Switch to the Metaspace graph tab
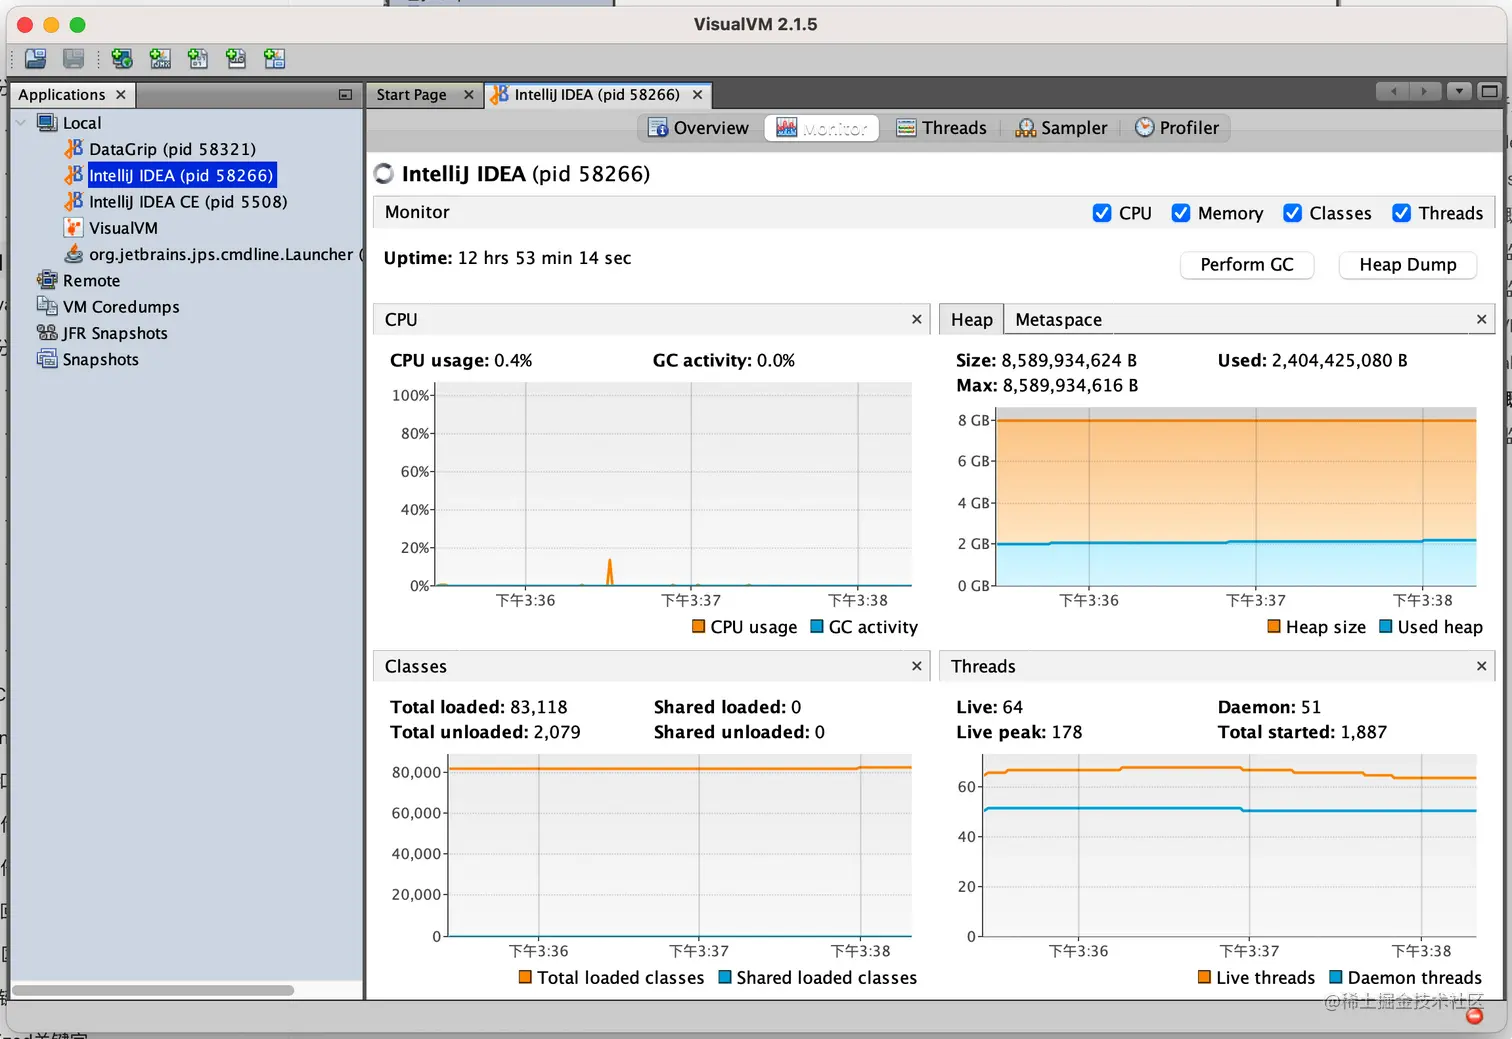 (1058, 320)
